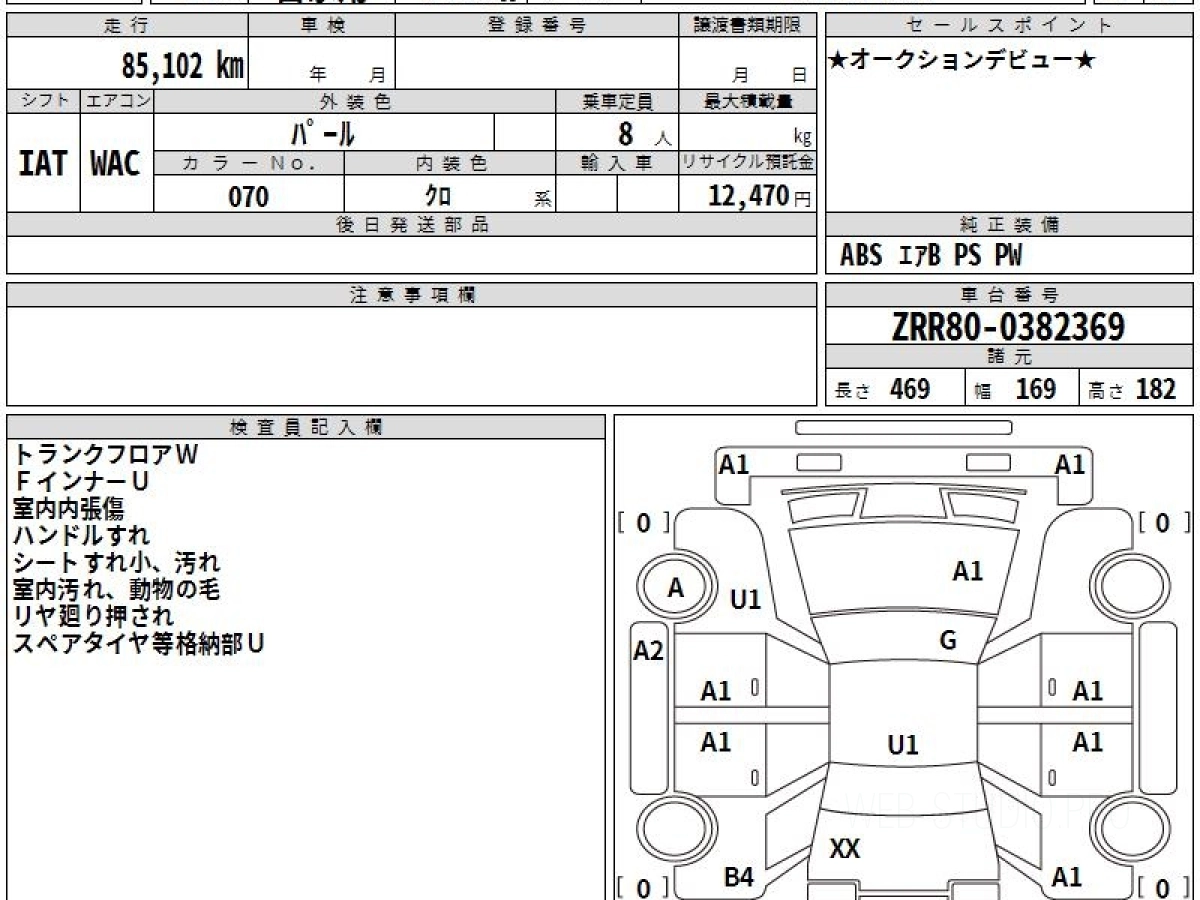
Task: Select the note シートすれ小、汚れ
Action: (x=116, y=563)
